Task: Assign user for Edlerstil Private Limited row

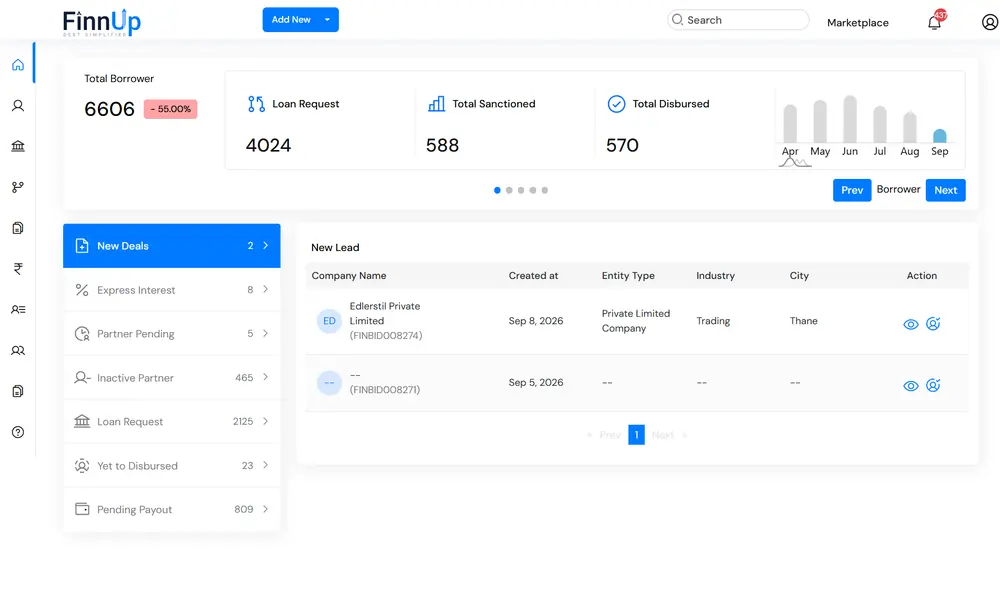Action: pos(933,324)
